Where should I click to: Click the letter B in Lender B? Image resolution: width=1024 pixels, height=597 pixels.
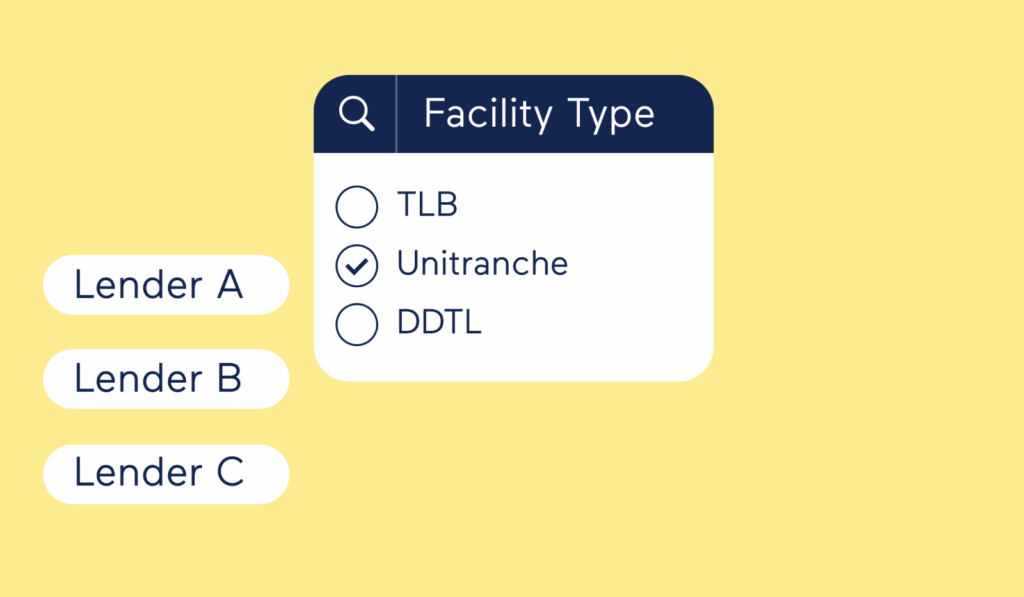click(x=229, y=379)
